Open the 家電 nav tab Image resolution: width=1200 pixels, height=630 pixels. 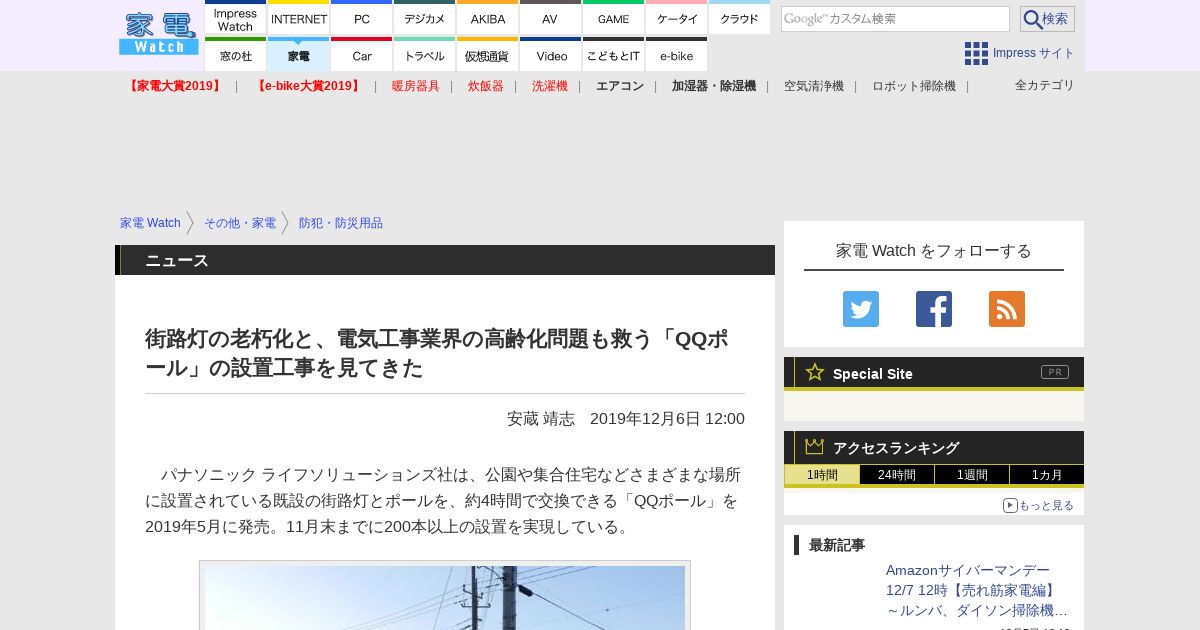coord(299,55)
